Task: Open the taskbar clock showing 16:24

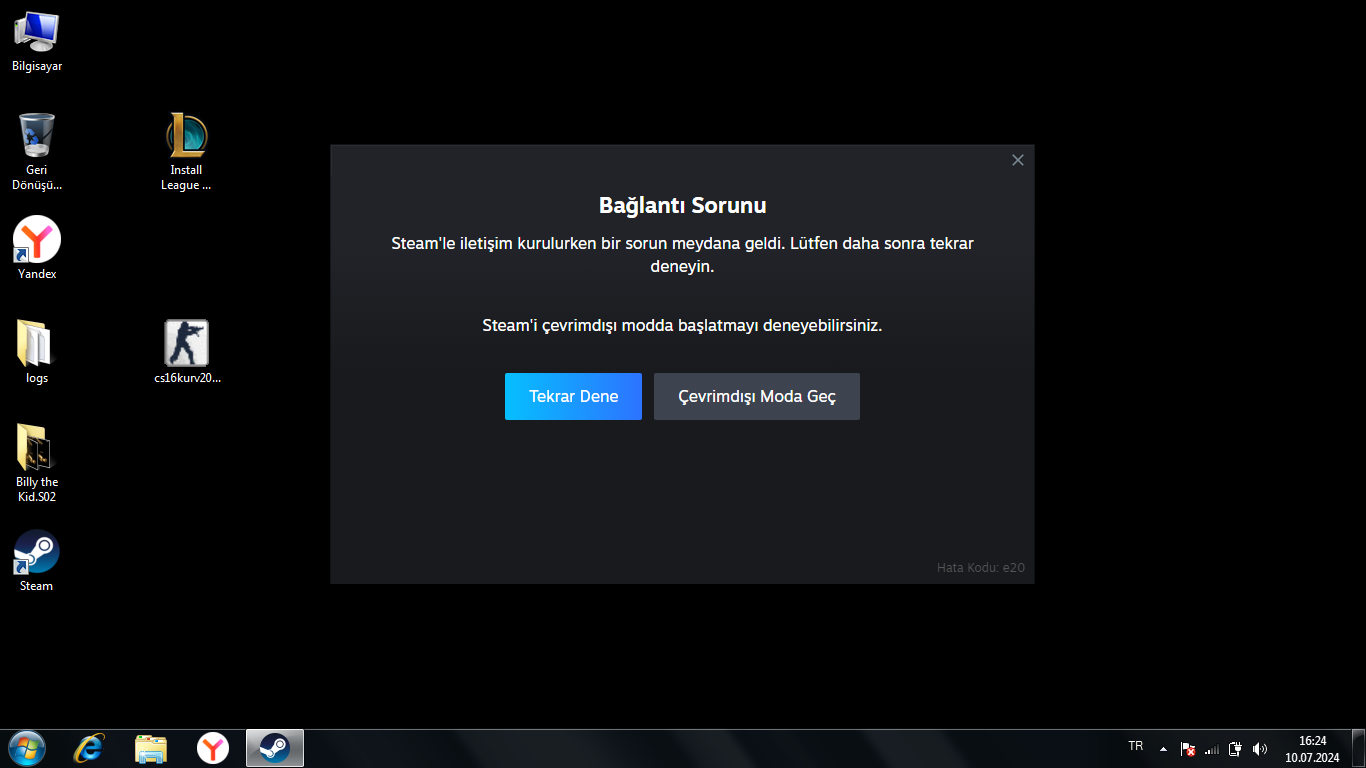Action: click(x=1312, y=749)
